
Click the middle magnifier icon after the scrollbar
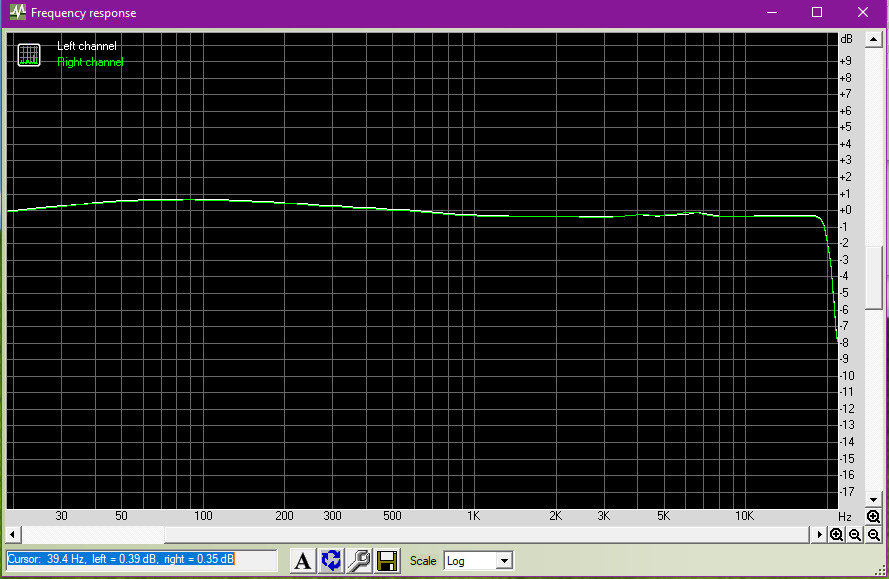(x=855, y=535)
